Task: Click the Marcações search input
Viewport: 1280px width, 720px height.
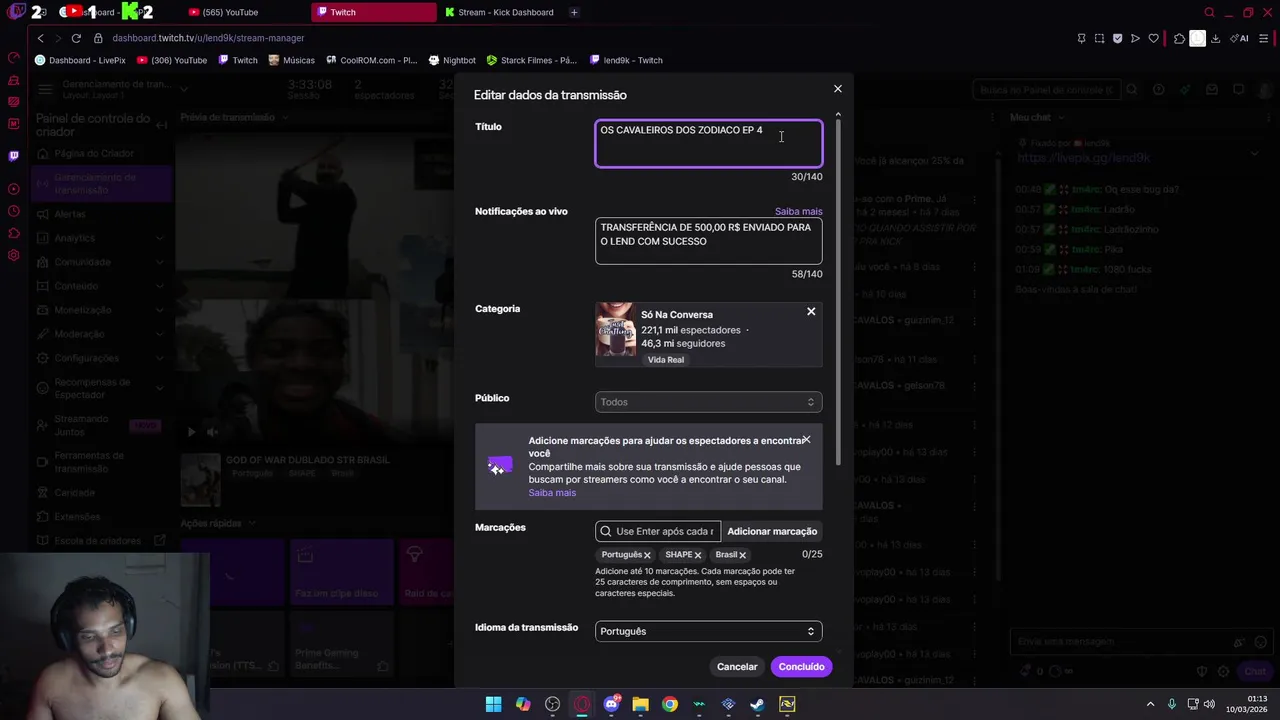Action: tap(657, 531)
